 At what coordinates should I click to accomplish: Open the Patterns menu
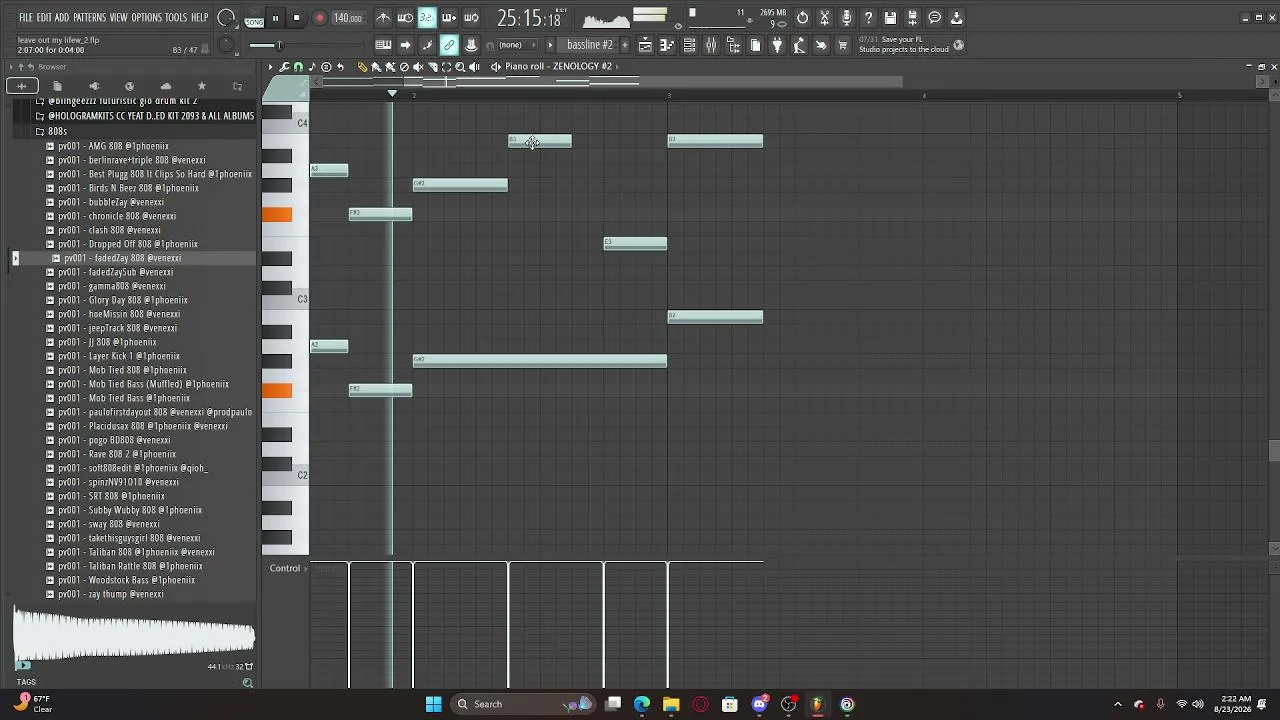pos(90,18)
